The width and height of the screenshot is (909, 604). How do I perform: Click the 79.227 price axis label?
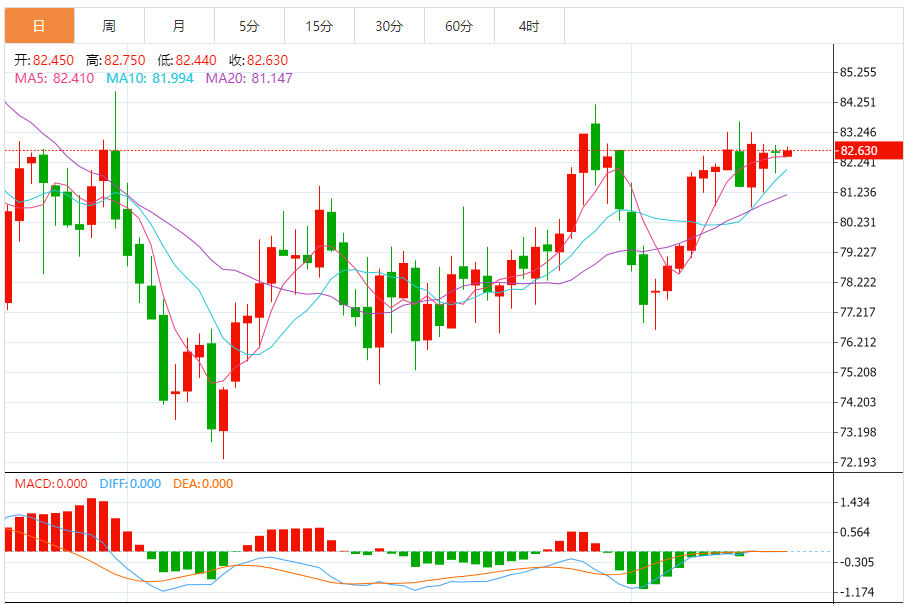pyautogui.click(x=858, y=252)
